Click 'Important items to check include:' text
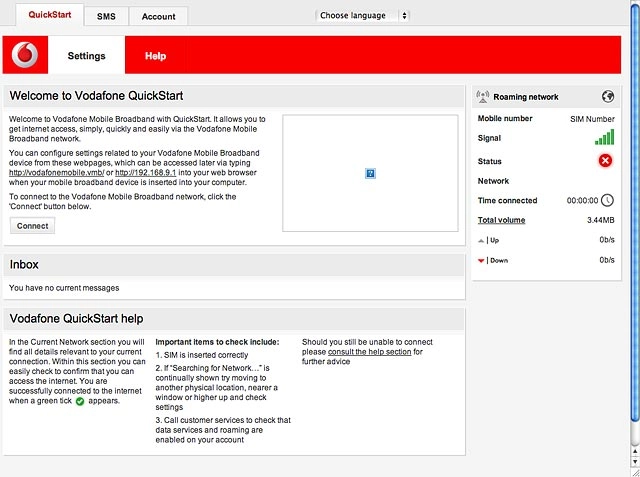640x477 pixels. pyautogui.click(x=217, y=342)
